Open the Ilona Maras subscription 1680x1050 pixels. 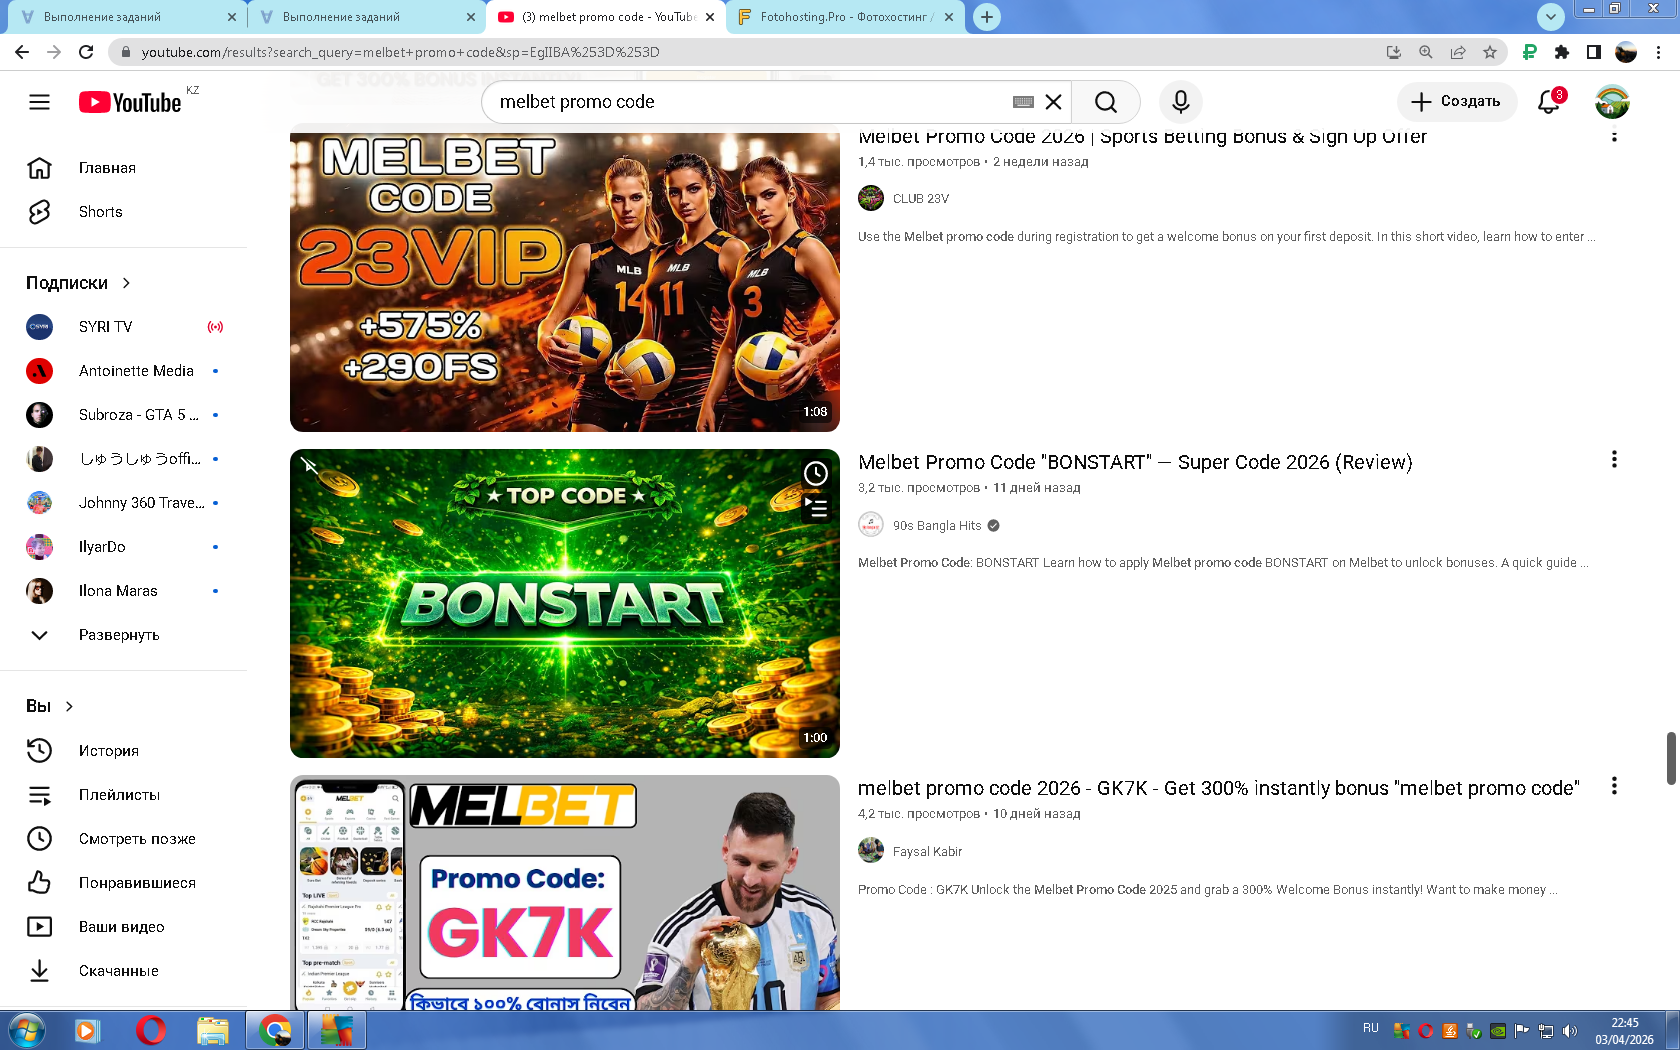pos(124,591)
